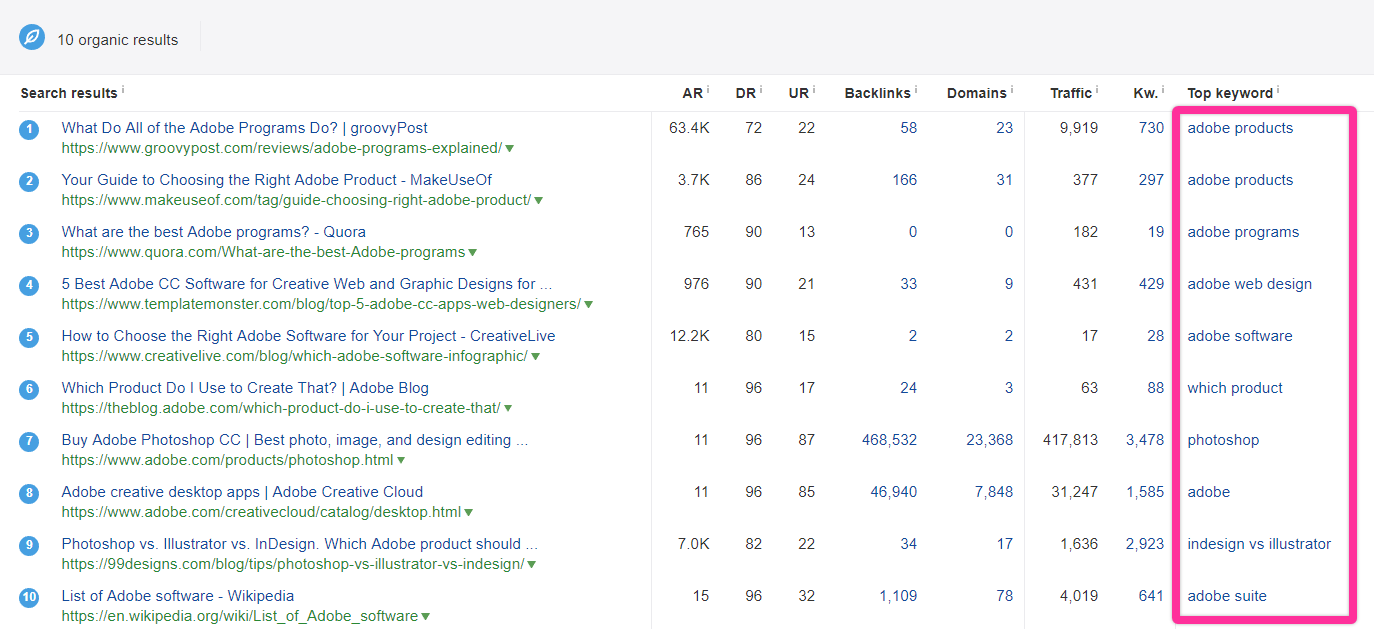Sort by the Kw. column header
The height and width of the screenshot is (629, 1374).
[1145, 93]
